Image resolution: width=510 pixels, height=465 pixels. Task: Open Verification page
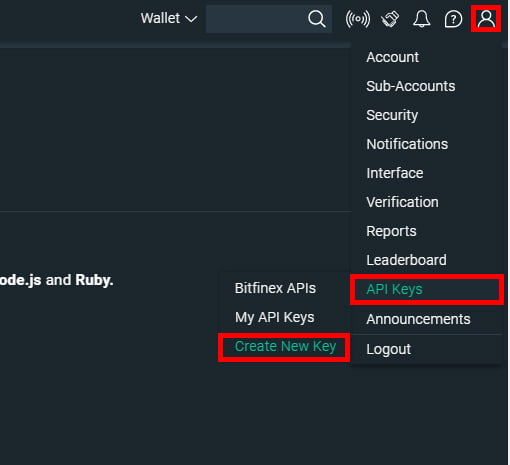coord(402,202)
